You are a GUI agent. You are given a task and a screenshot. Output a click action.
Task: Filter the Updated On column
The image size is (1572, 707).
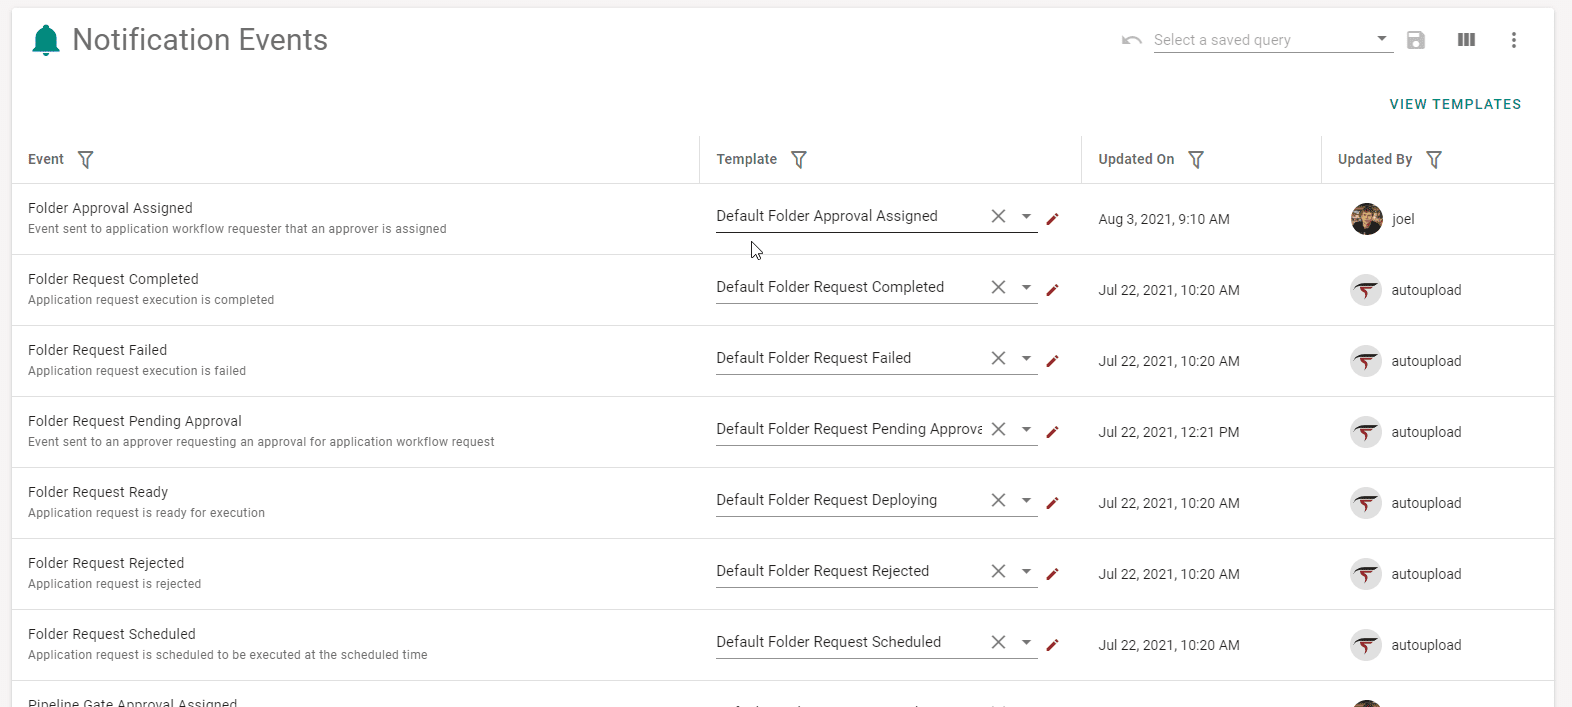tap(1196, 160)
